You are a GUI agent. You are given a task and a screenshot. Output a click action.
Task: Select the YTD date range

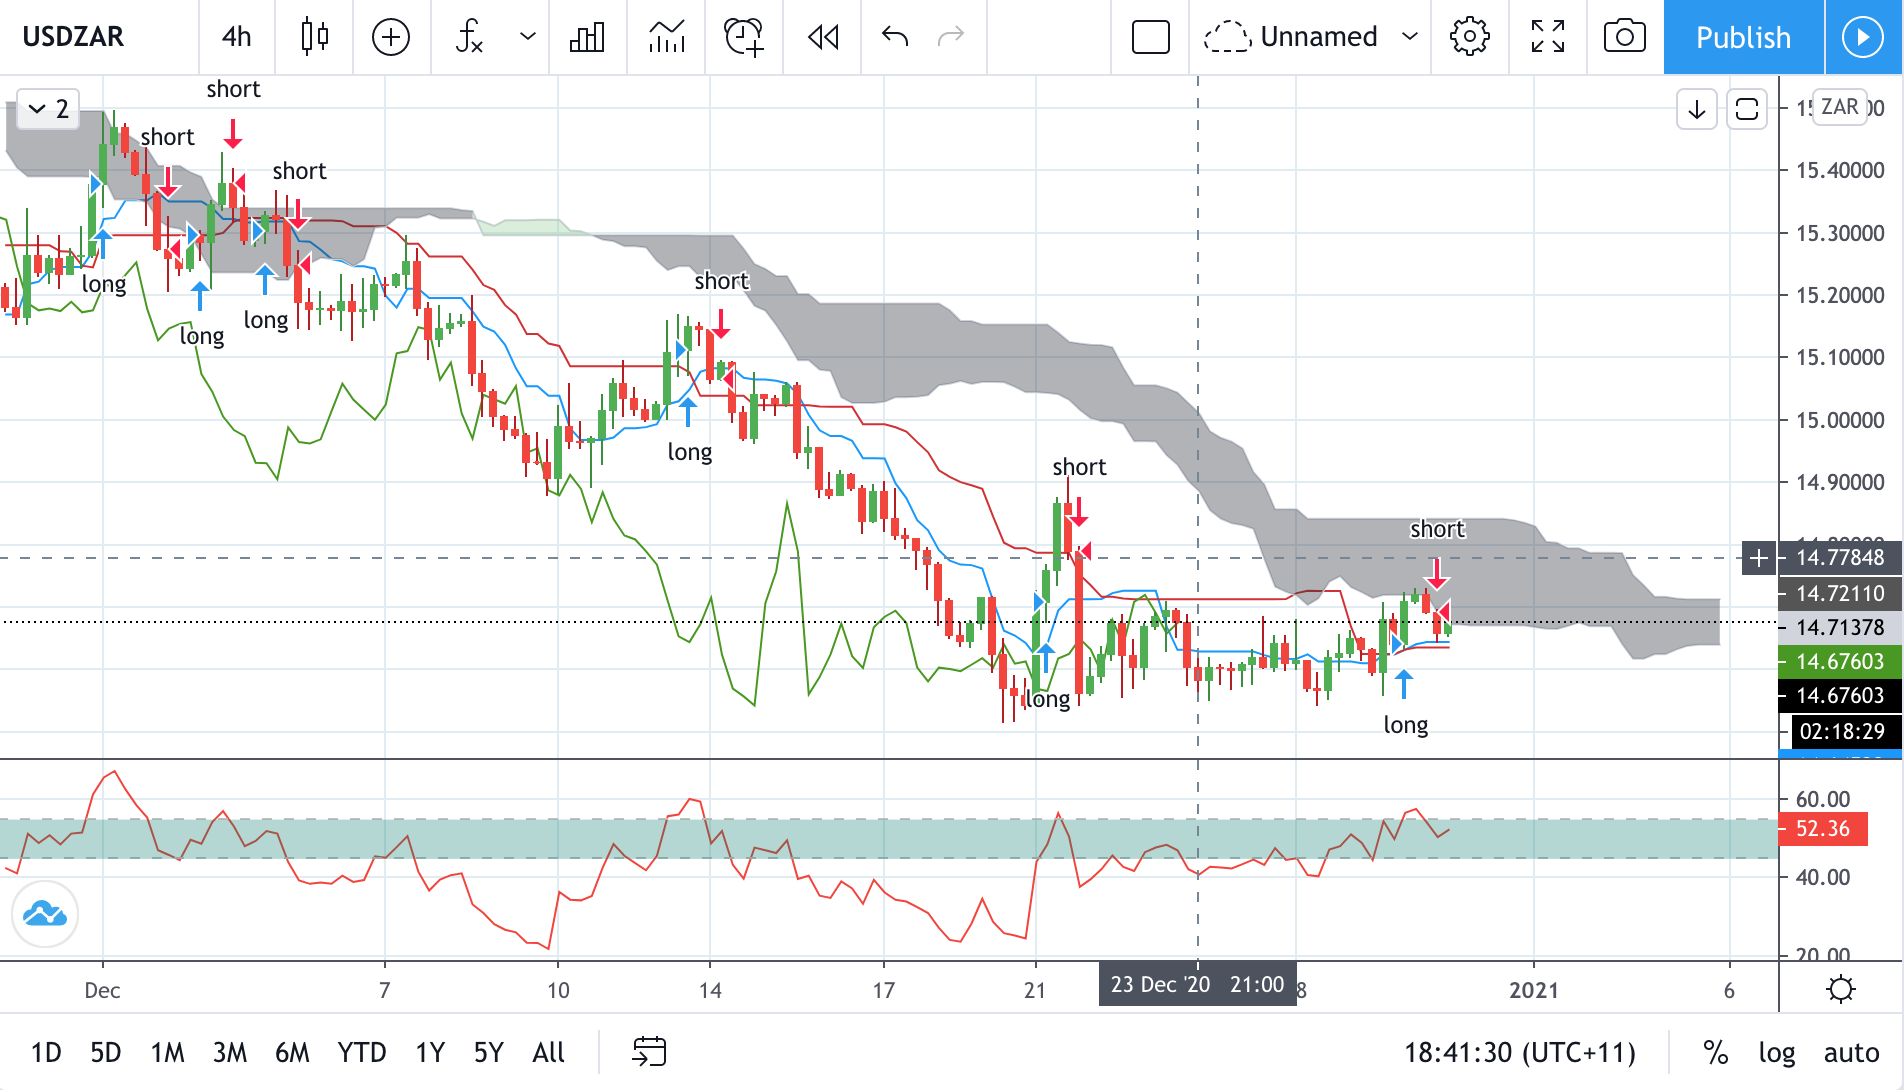pyautogui.click(x=362, y=1052)
